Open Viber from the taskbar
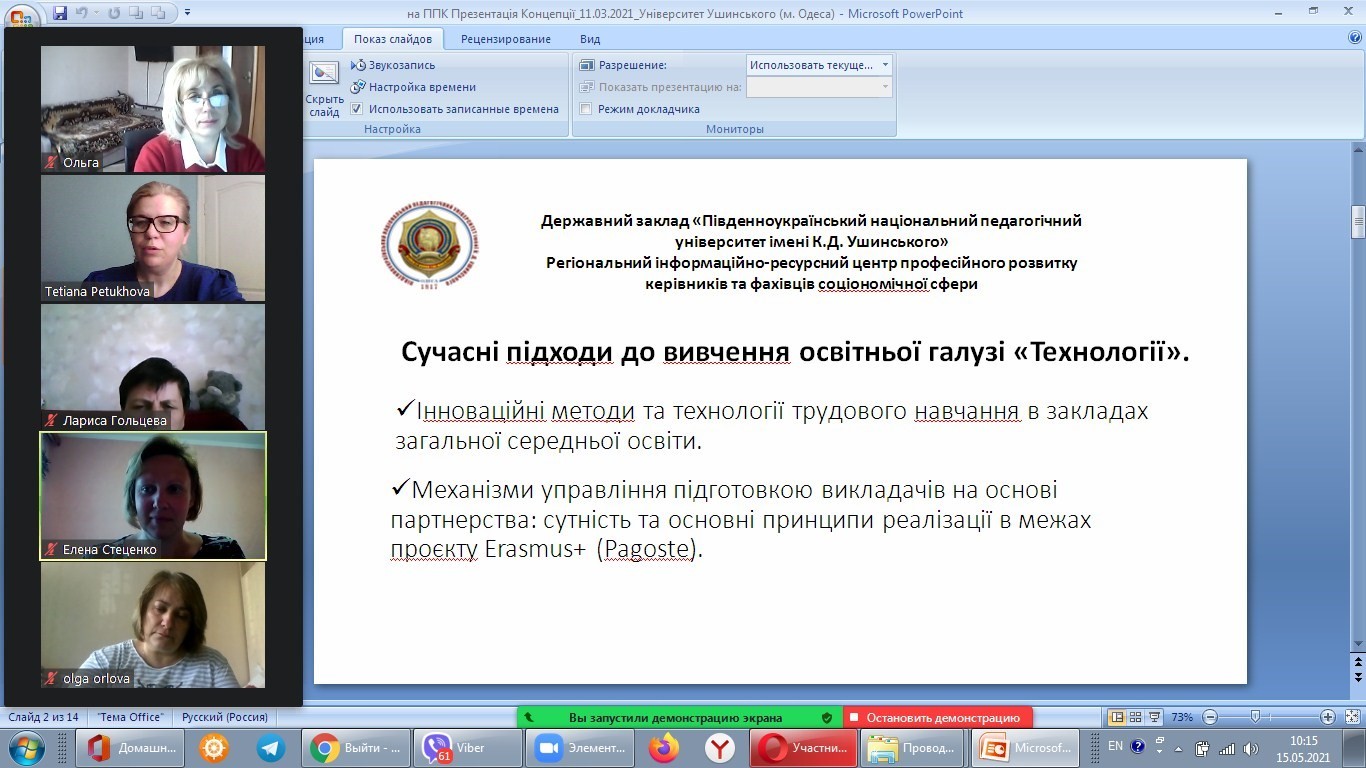1366x768 pixels. click(x=467, y=748)
